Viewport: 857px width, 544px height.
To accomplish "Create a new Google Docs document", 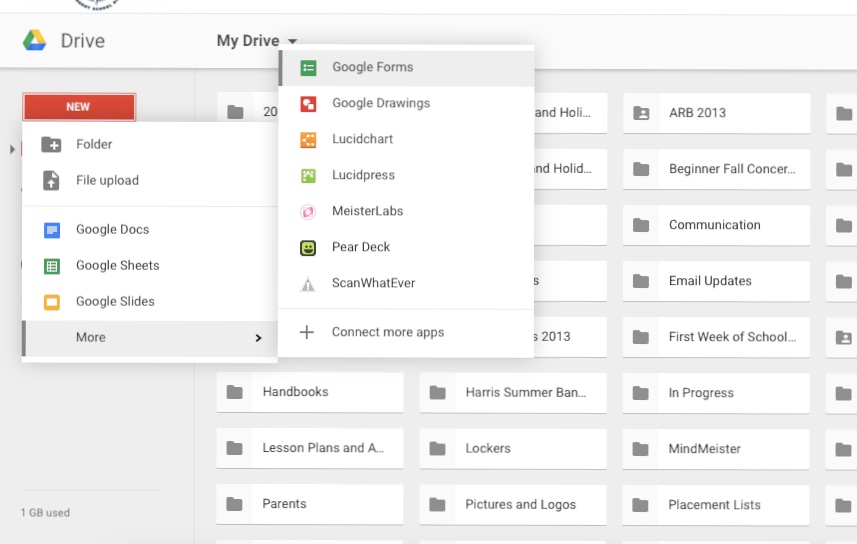I will 150,230.
